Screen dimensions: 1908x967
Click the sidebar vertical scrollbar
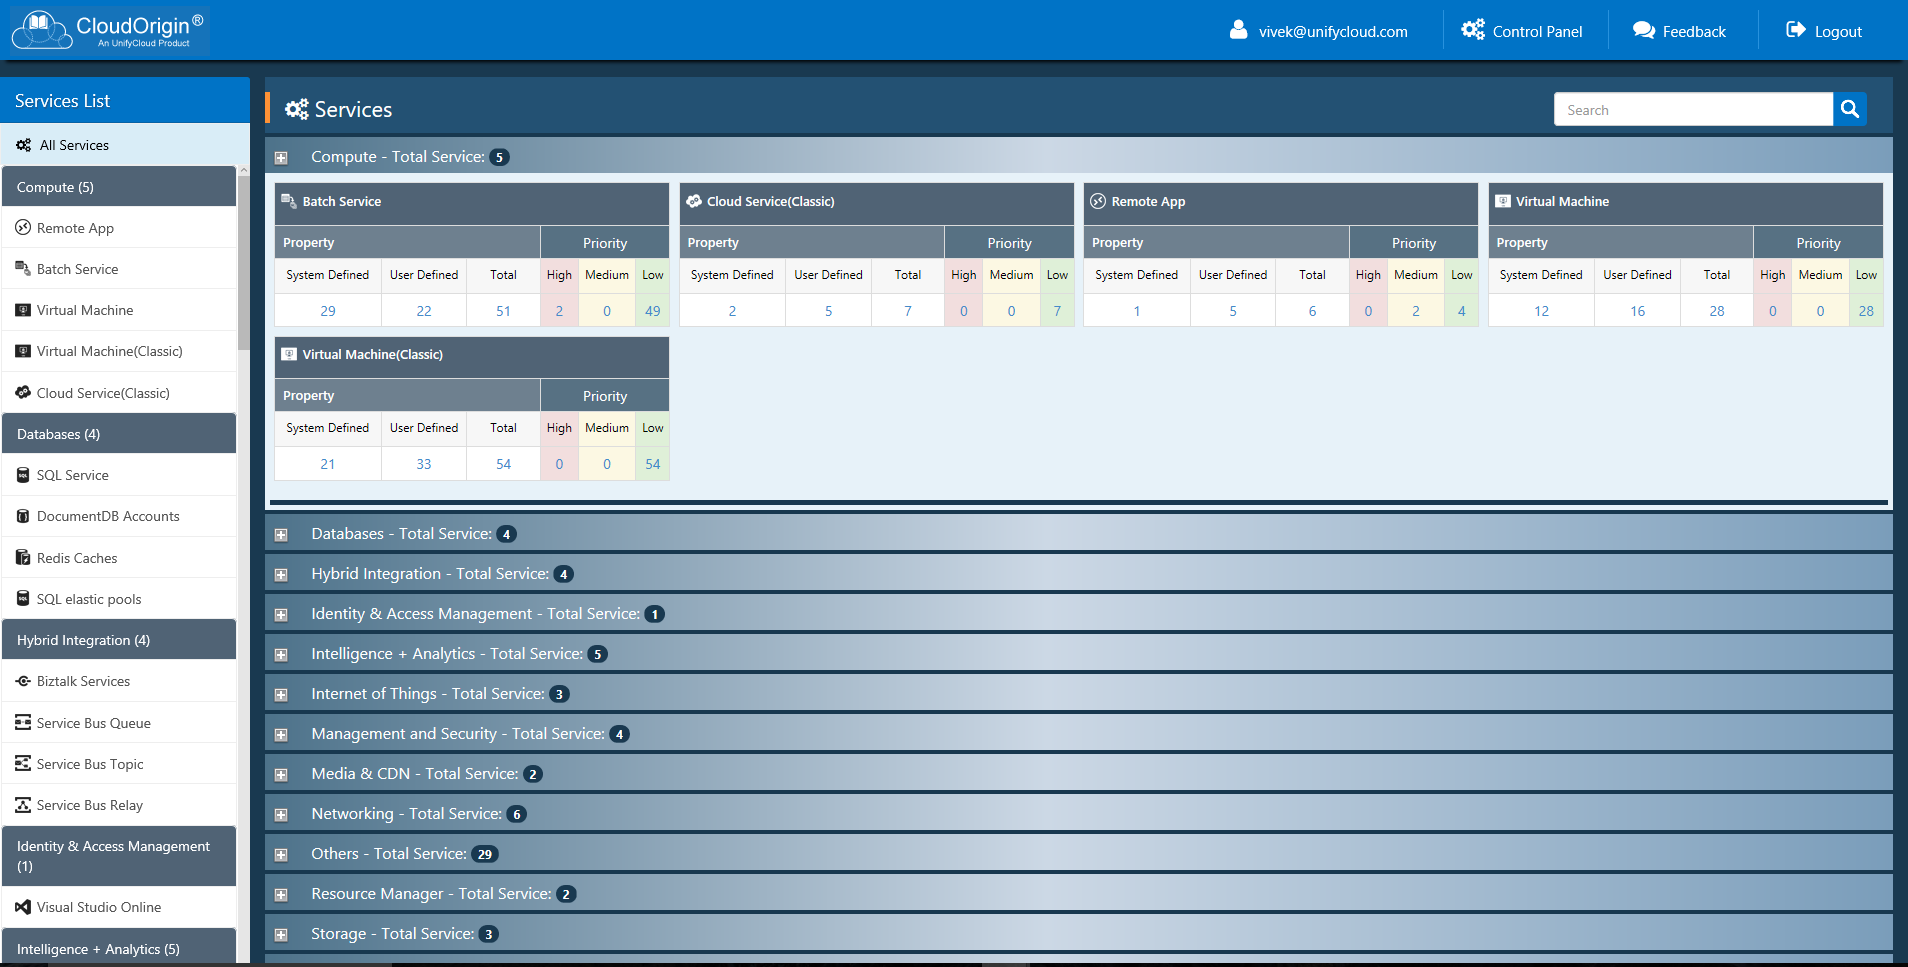pos(243,260)
